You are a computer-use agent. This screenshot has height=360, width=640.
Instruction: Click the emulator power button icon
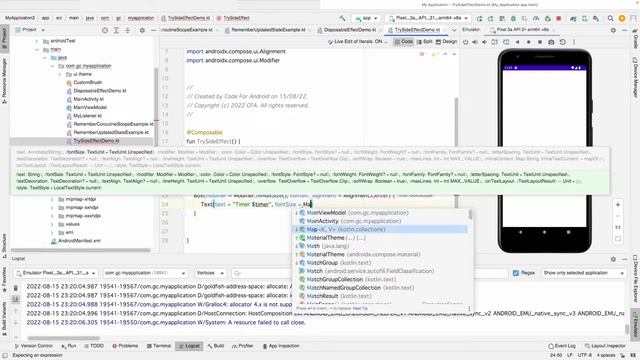point(466,42)
